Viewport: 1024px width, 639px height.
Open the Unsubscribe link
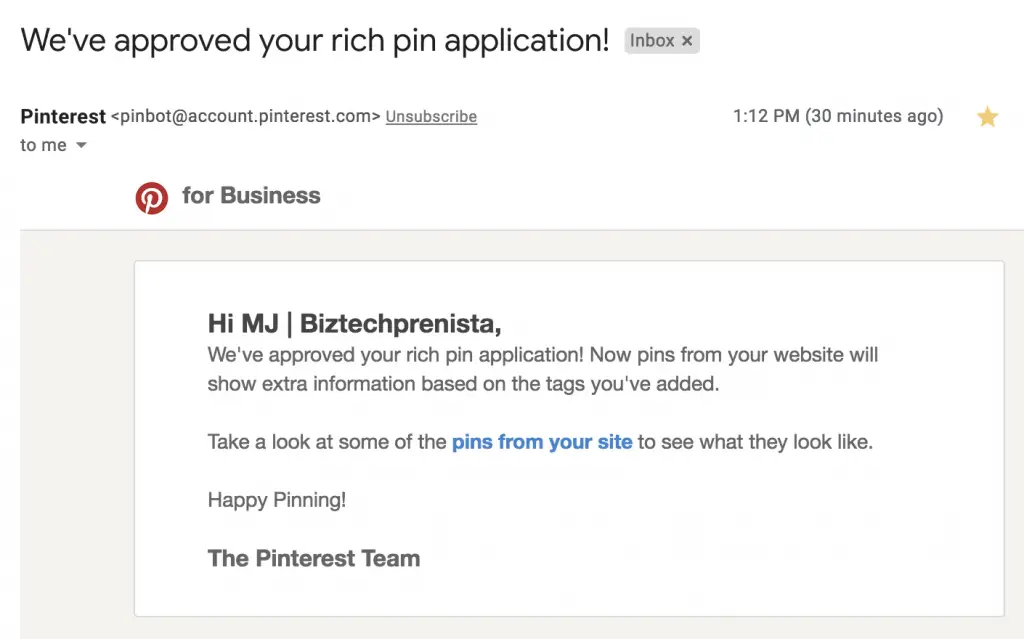(431, 116)
